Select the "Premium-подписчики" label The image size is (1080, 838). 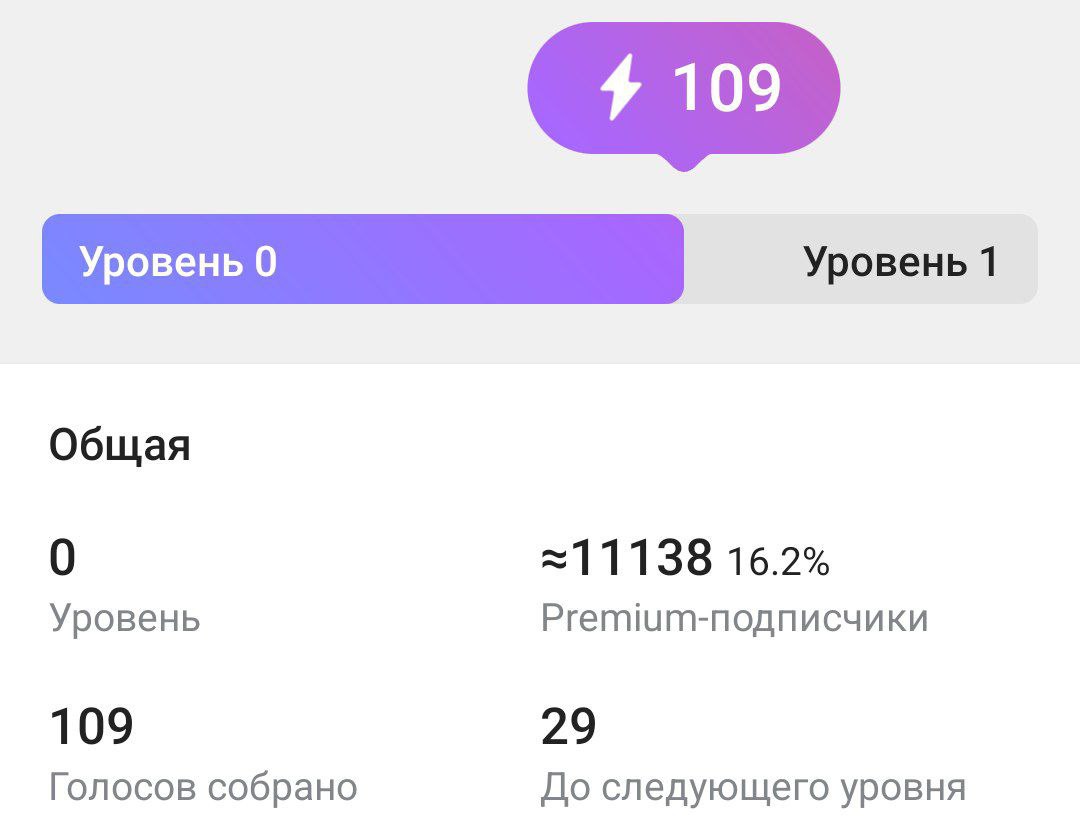click(734, 619)
